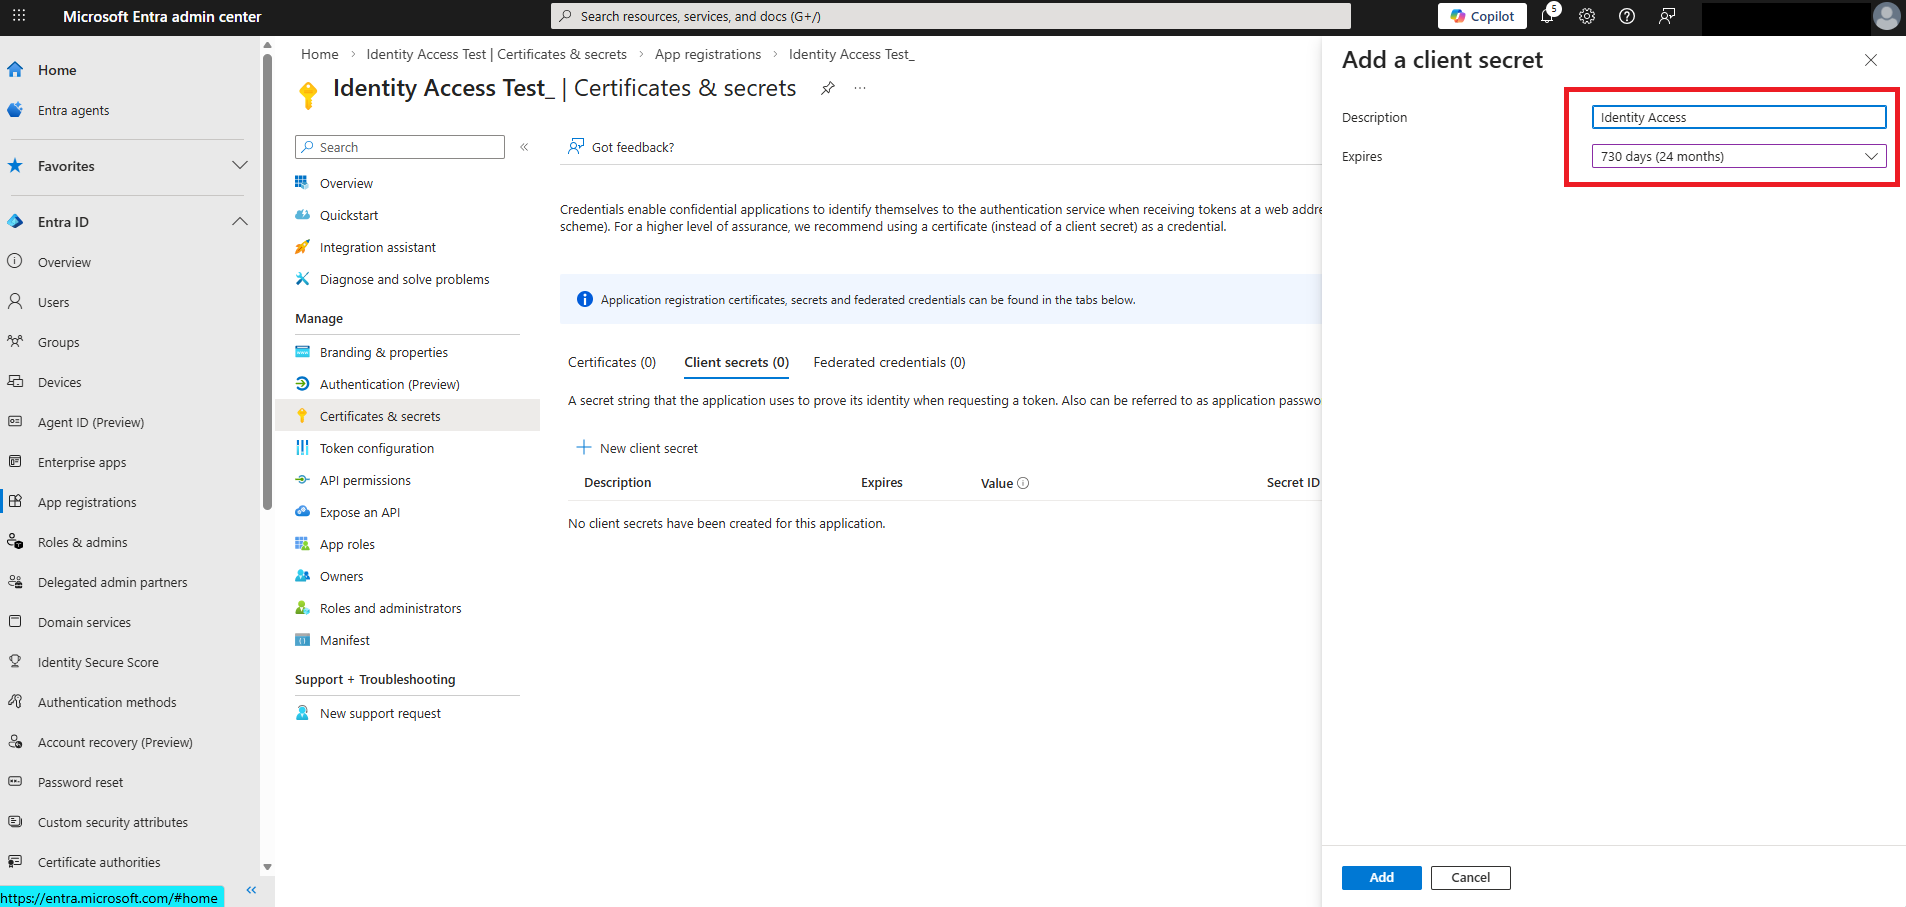Click the Devices icon in sidebar
Image resolution: width=1906 pixels, height=907 pixels.
tap(15, 381)
